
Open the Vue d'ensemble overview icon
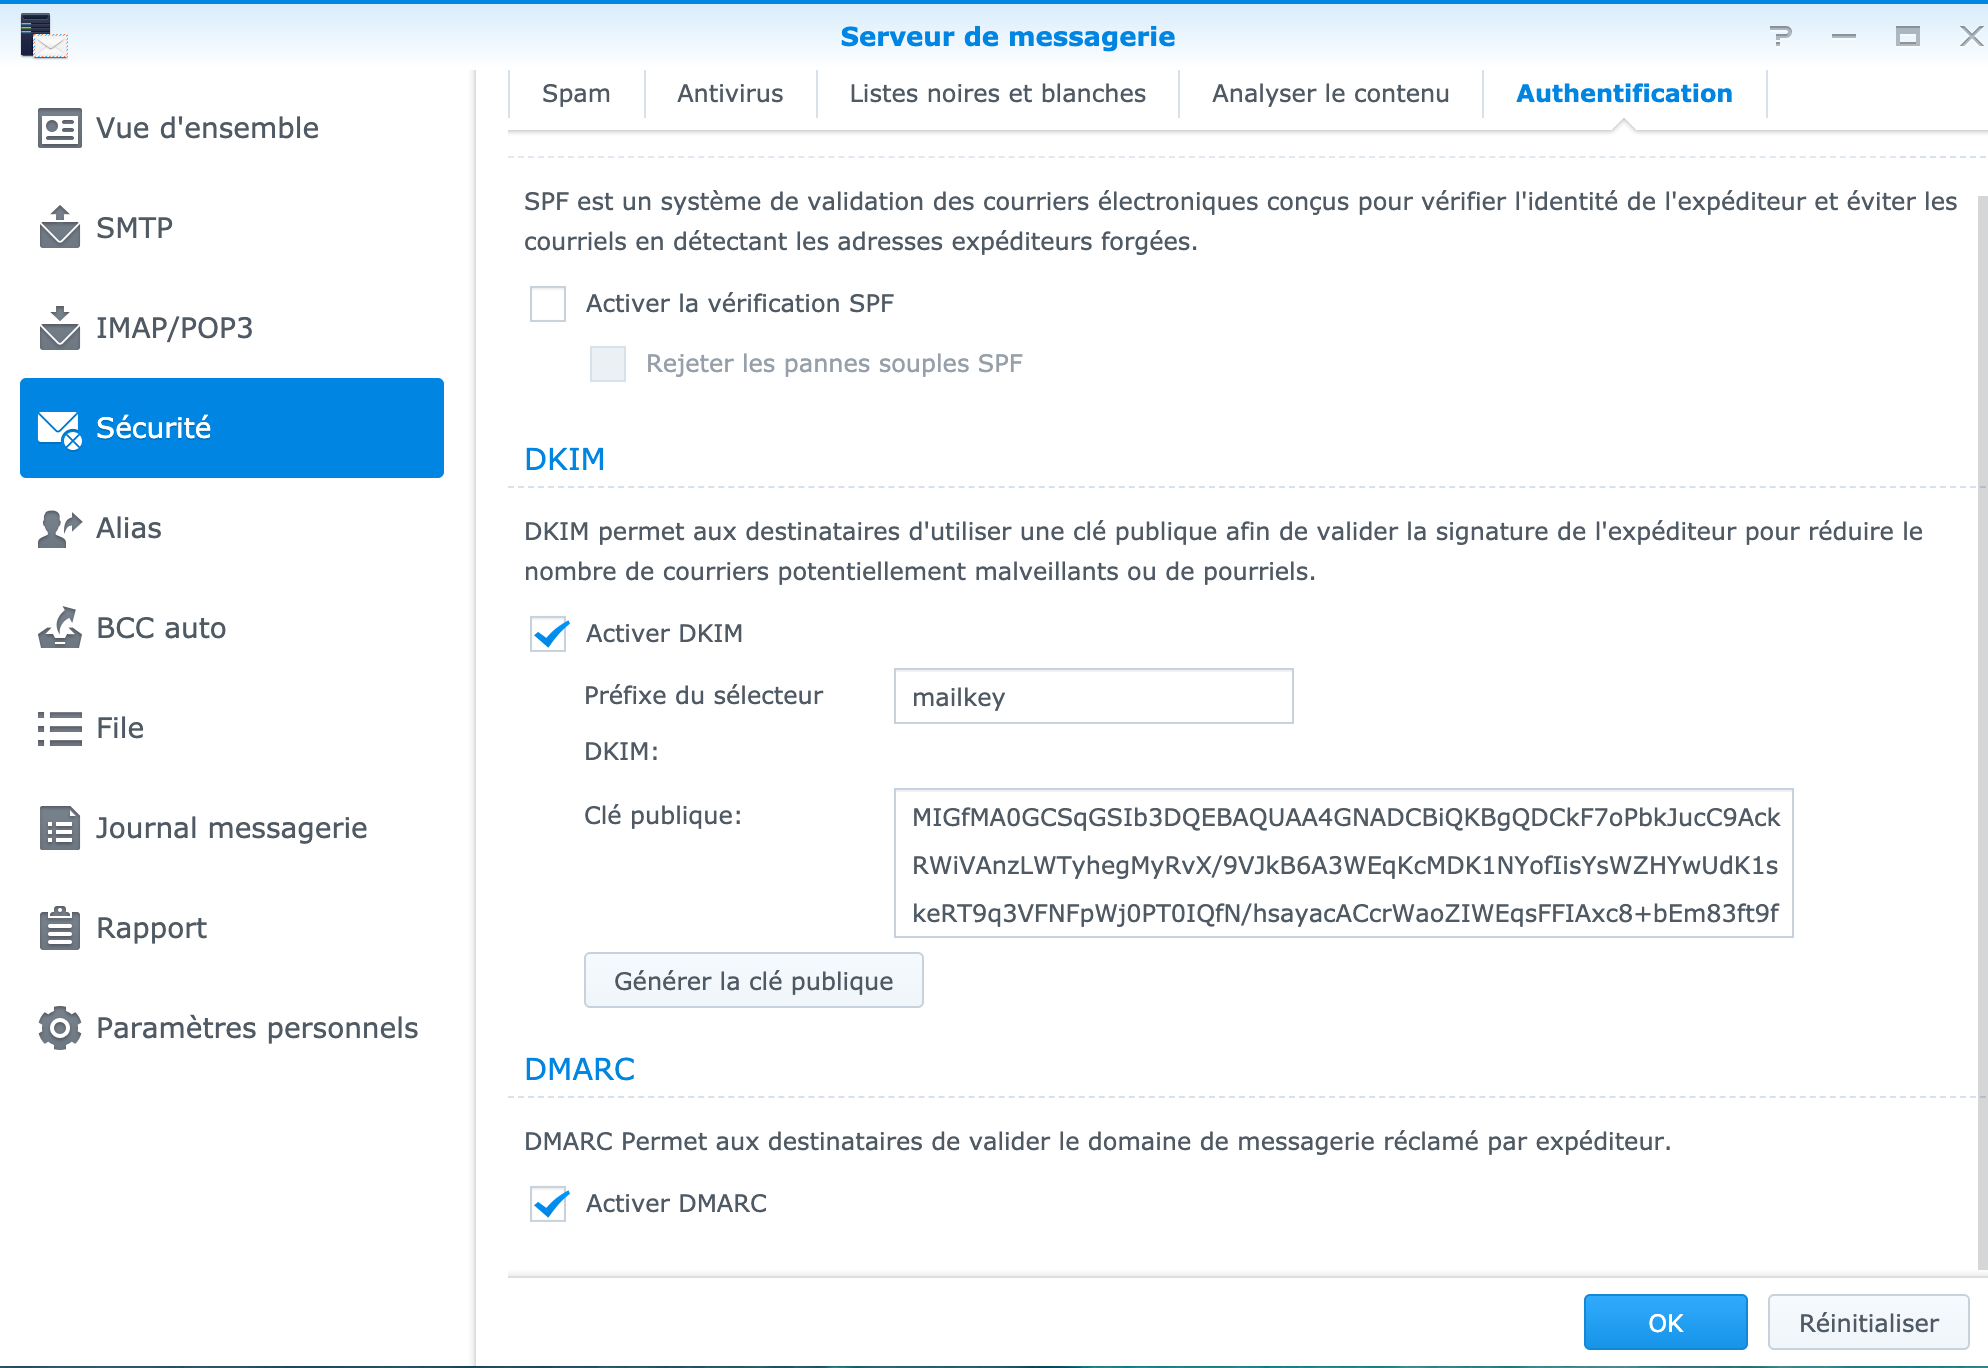59,128
